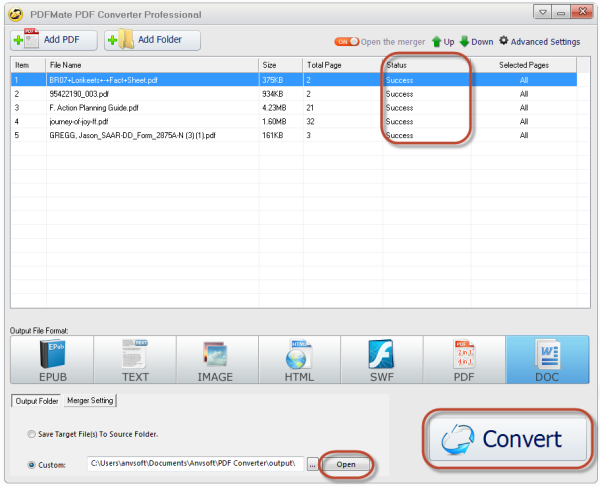Click the 1.60MB size cell
Screen dimensions: 600x486
274,122
